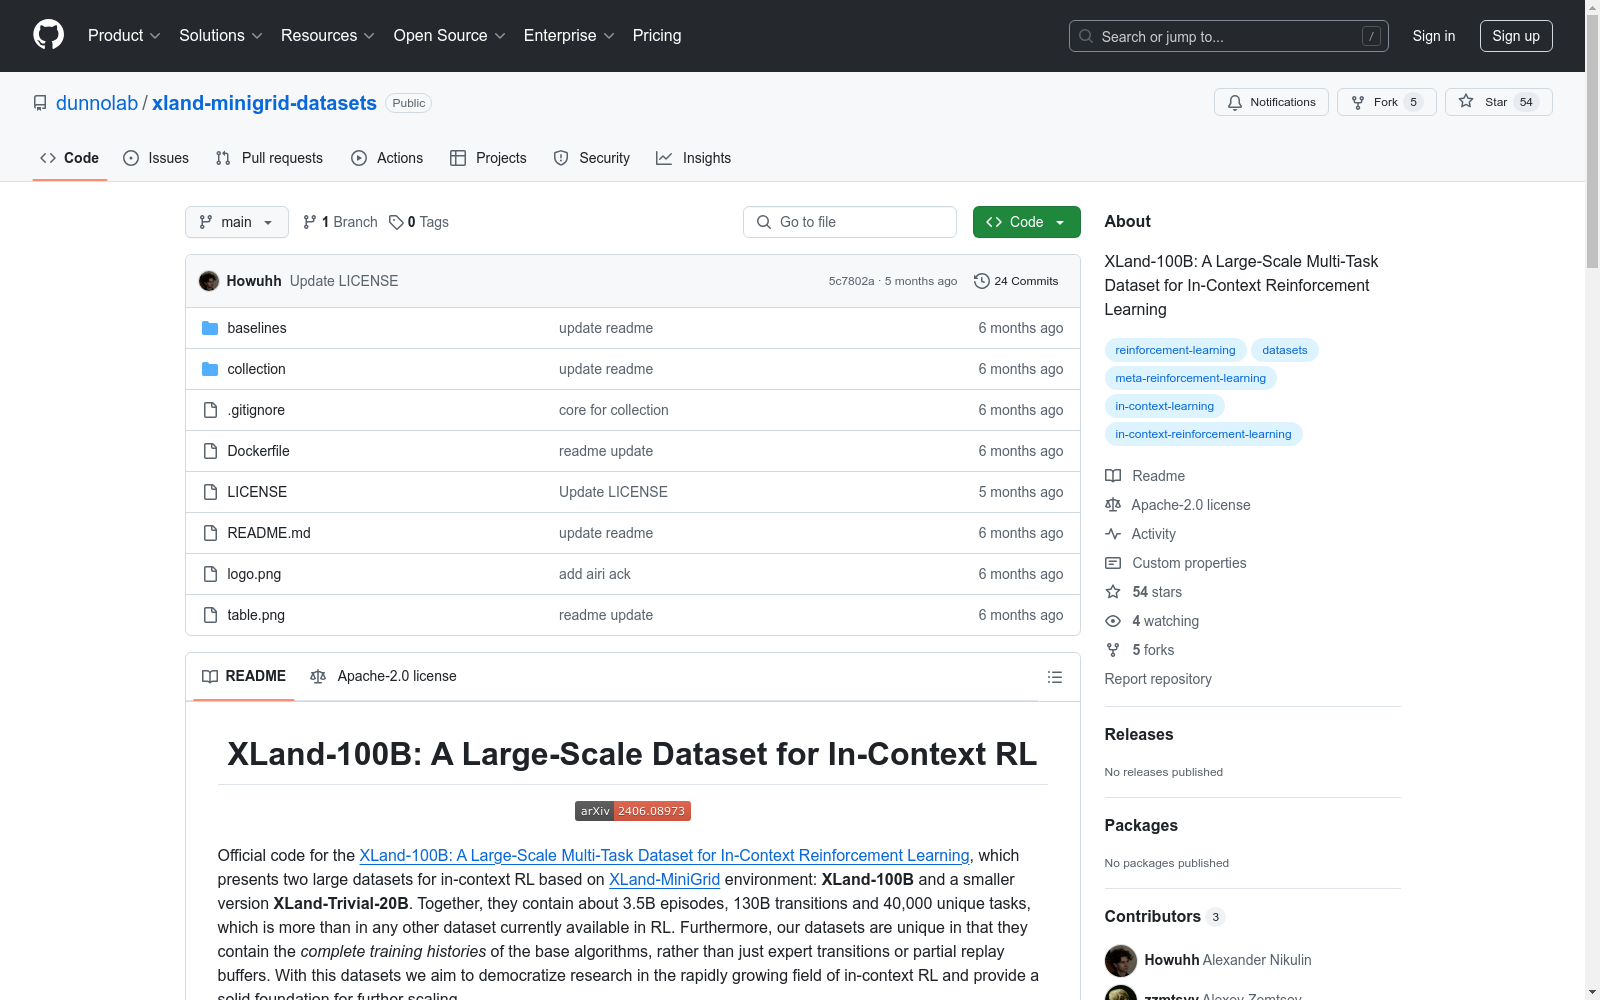Viewport: 1600px width, 1000px height.
Task: Click the collection folder icon
Action: click(210, 369)
